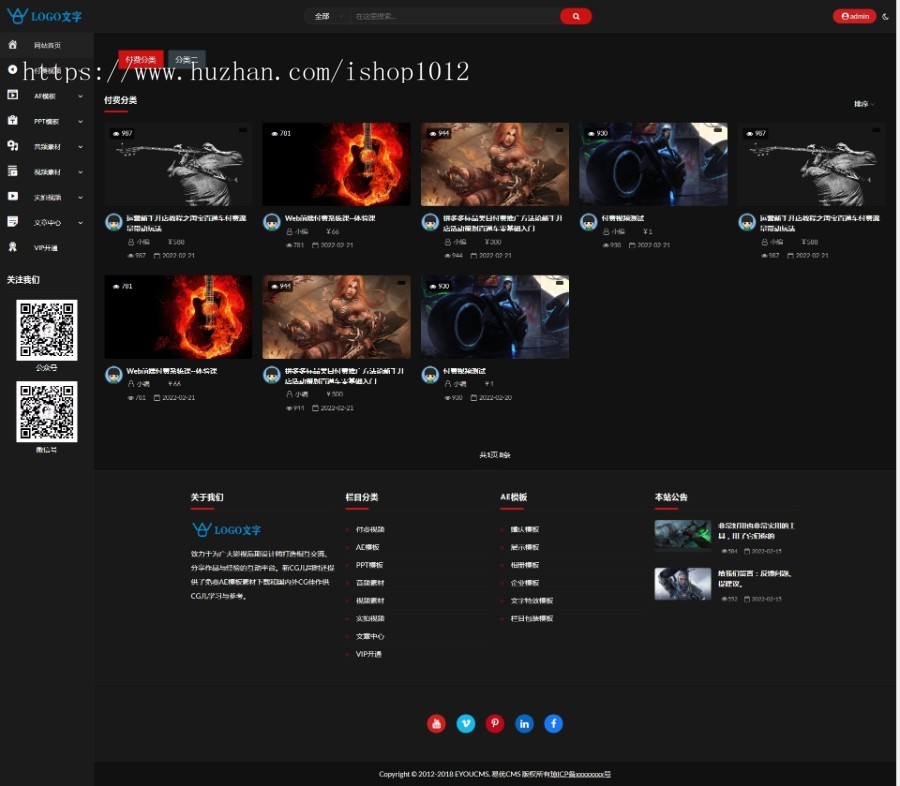
Task: Open the first 本站公告 thumbnail with green creature
Action: [682, 535]
